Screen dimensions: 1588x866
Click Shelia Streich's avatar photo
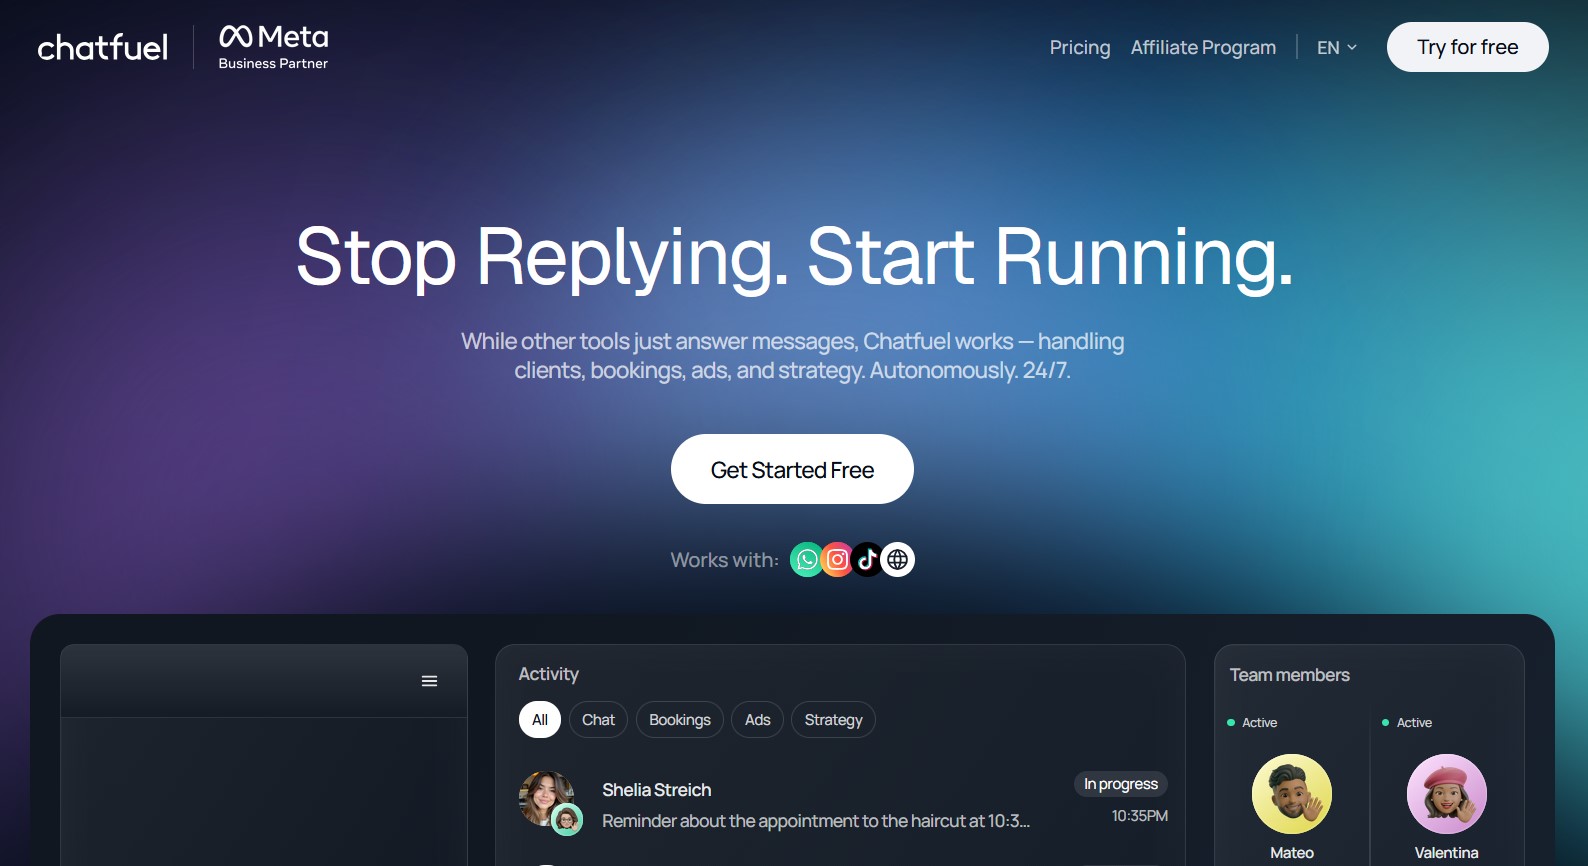coord(546,798)
